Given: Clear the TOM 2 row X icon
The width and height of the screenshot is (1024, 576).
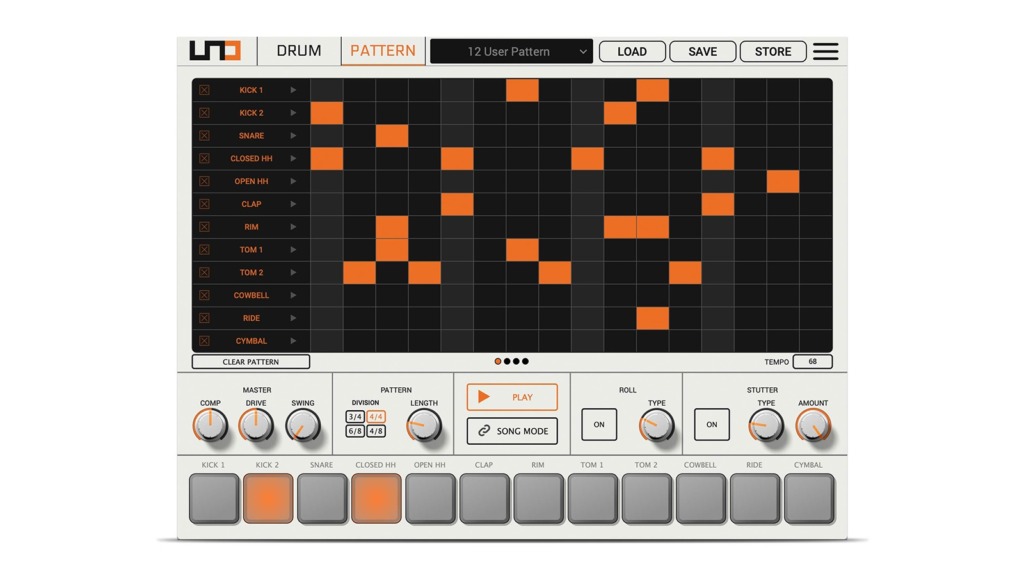Looking at the screenshot, I should click(204, 272).
